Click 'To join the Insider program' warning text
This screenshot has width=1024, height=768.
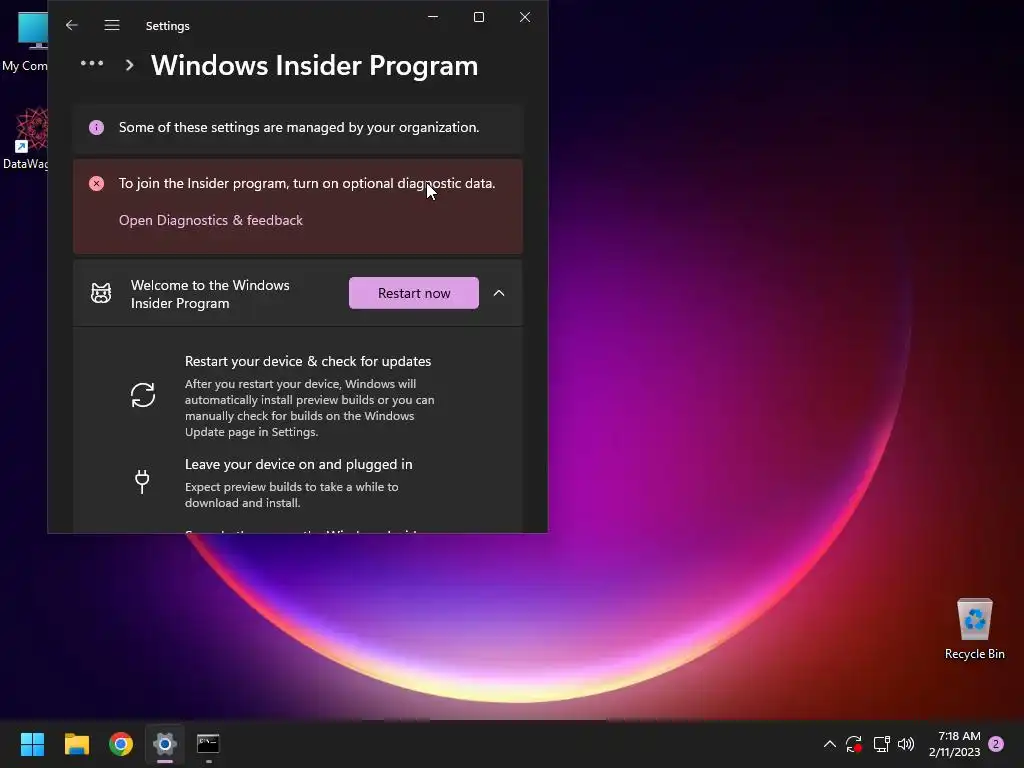307,184
